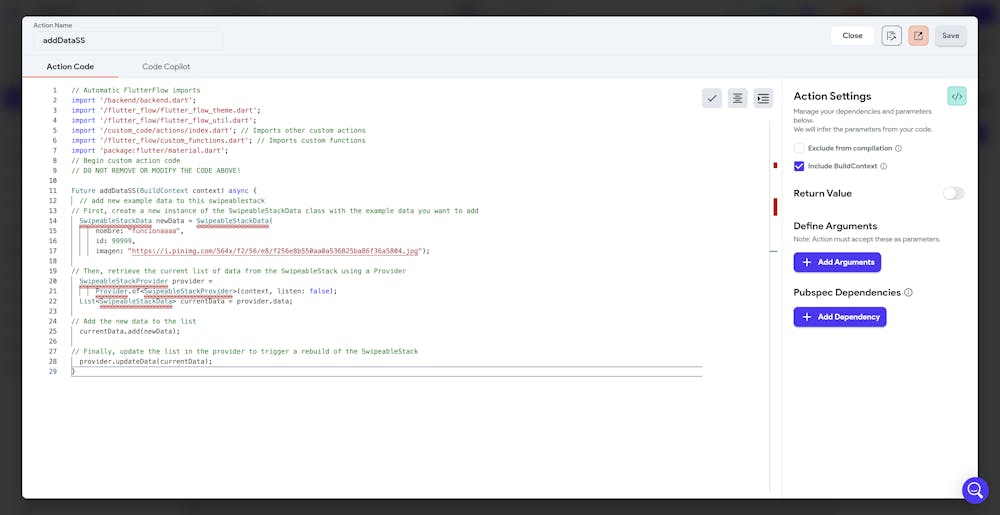
Task: Click the 'Automatic FlutterFlow imports' comment
Action: coord(136,91)
